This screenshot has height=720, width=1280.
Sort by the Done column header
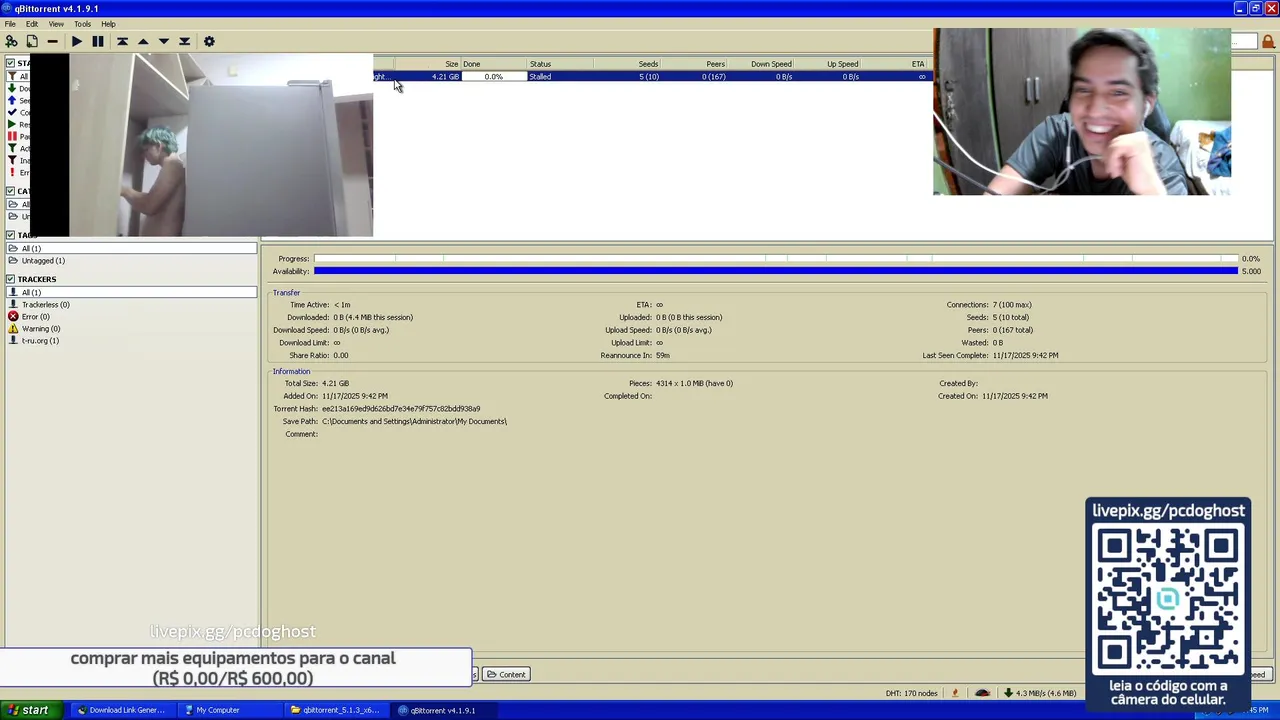pyautogui.click(x=493, y=64)
